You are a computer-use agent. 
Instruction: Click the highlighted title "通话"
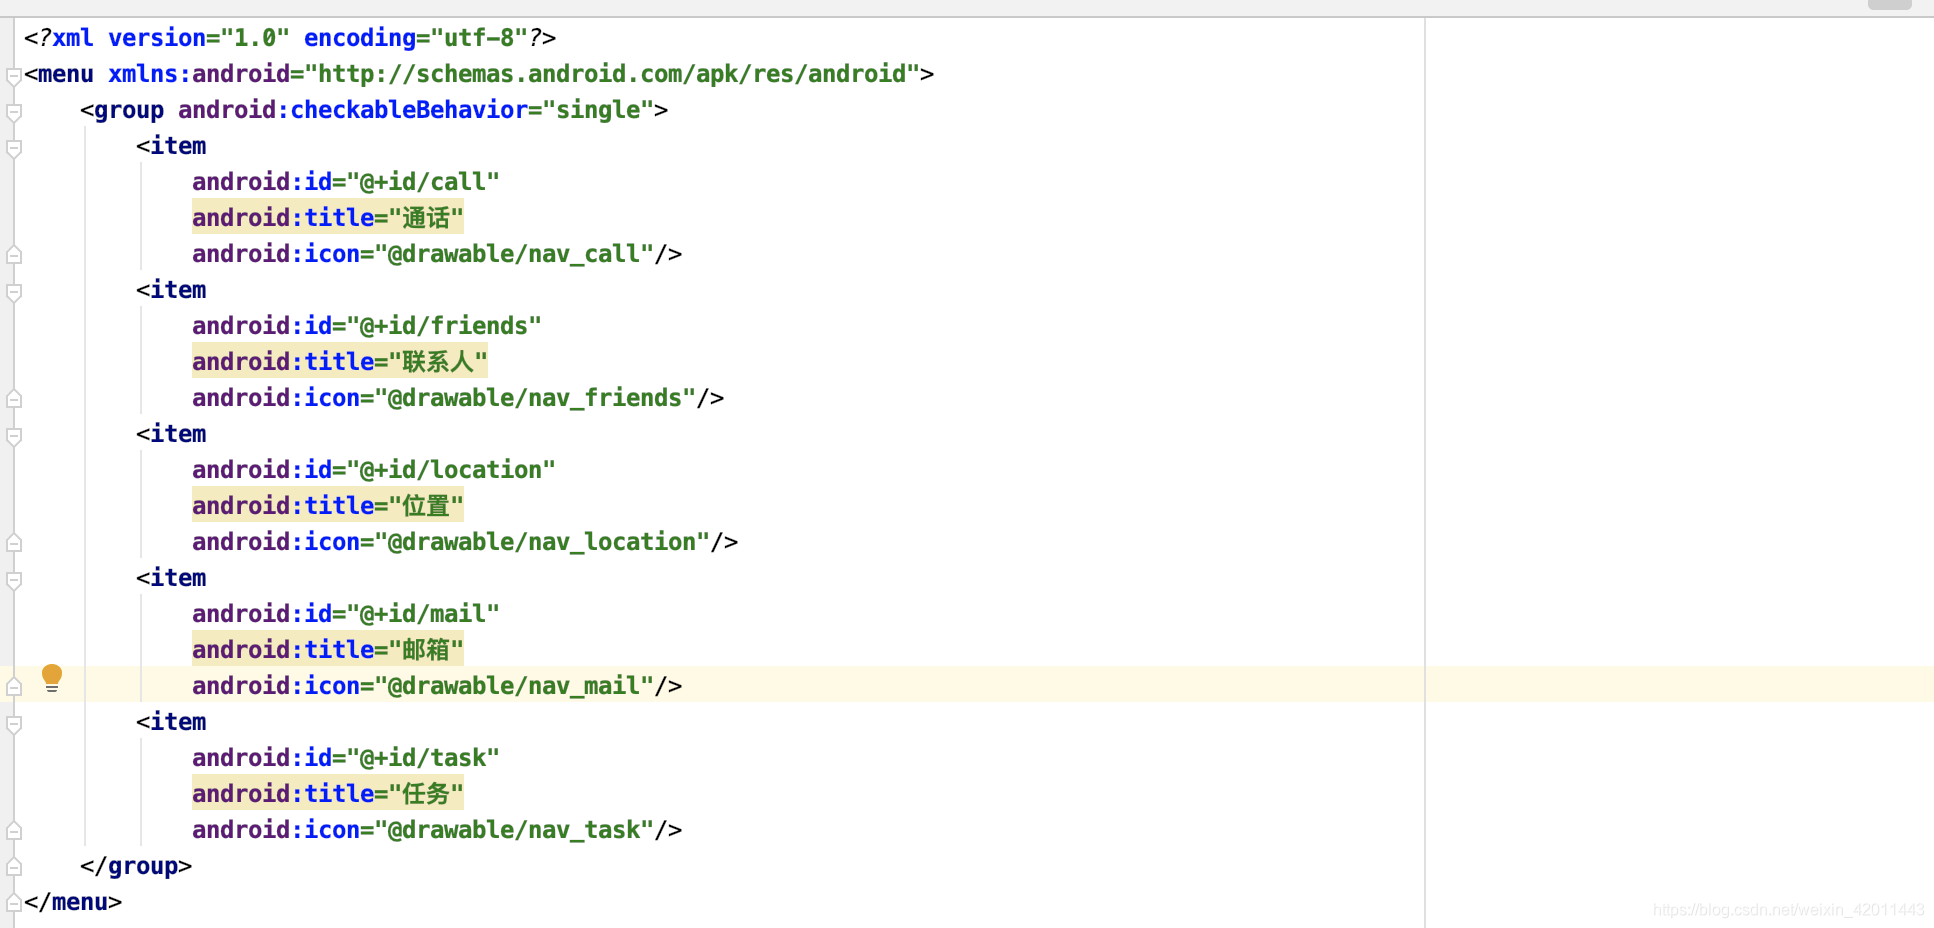328,218
